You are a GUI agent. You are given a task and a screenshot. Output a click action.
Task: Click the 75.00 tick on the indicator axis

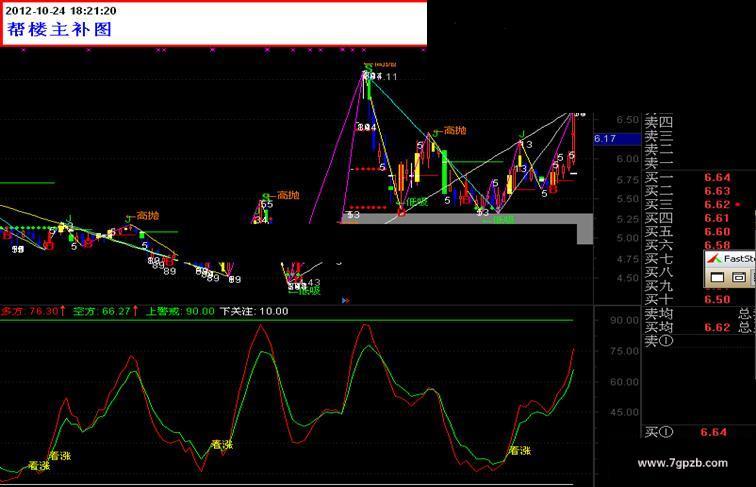[624, 351]
